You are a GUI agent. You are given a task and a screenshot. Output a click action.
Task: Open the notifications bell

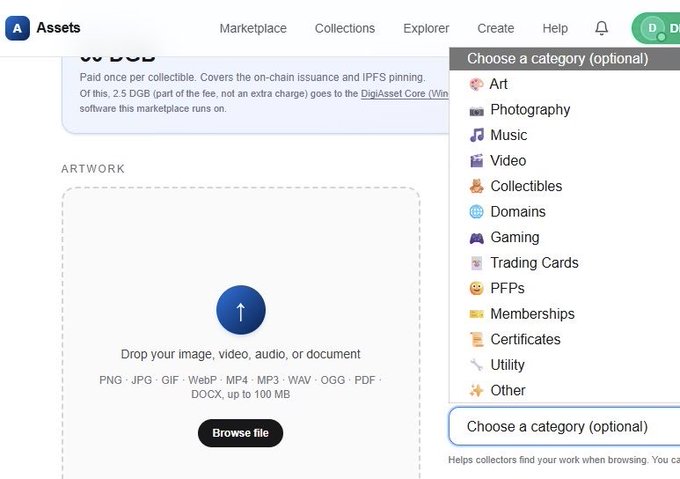pyautogui.click(x=601, y=28)
